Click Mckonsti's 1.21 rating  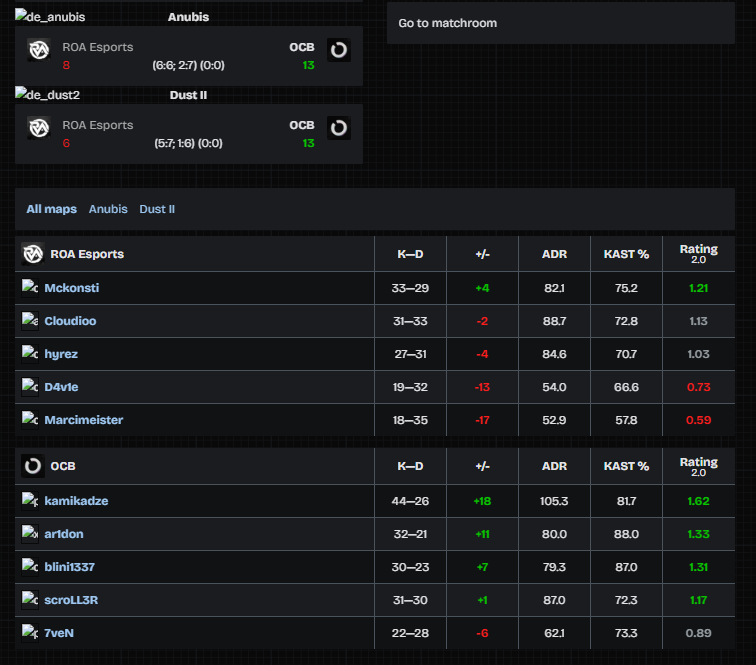coord(699,288)
